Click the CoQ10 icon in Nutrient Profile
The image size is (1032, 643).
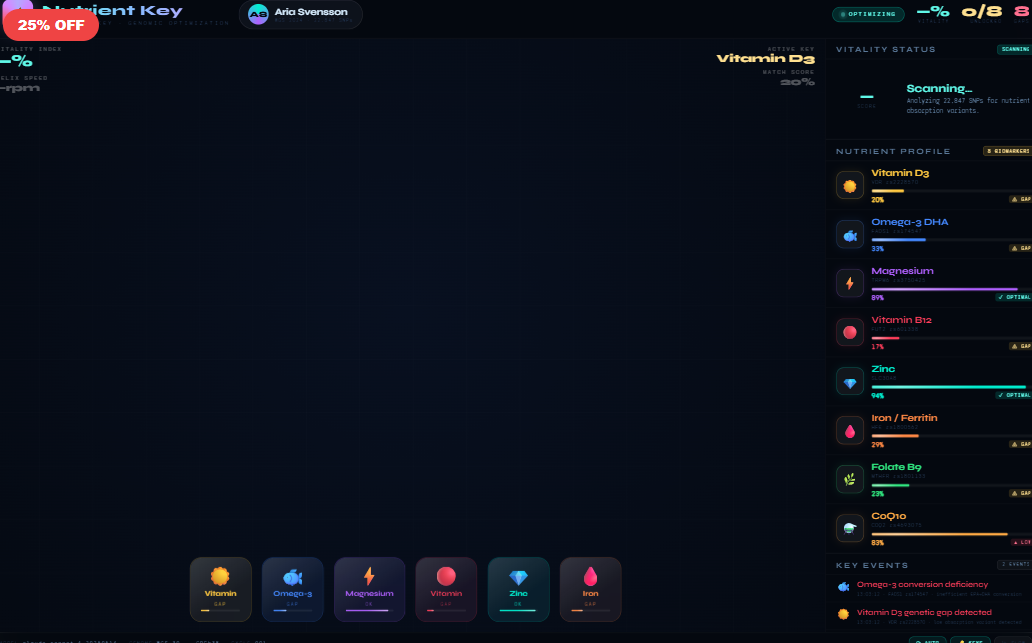(x=850, y=528)
